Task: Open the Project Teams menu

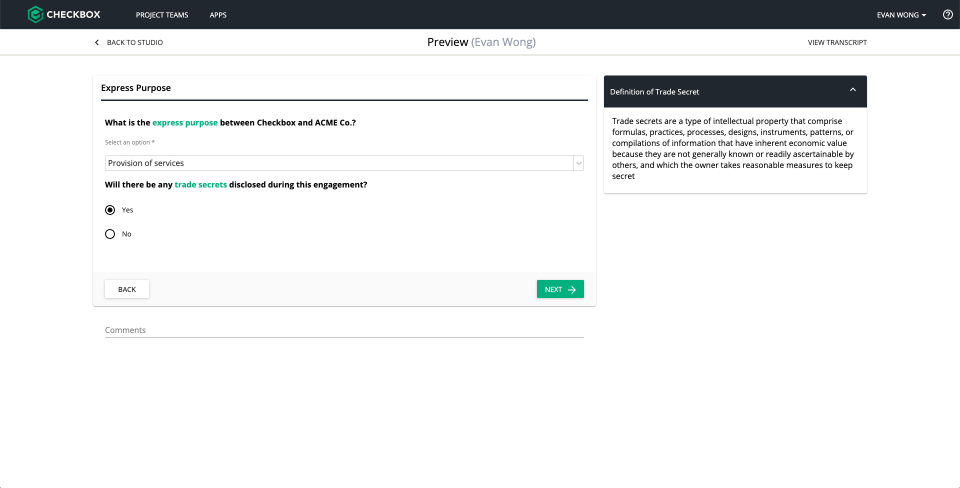Action: pyautogui.click(x=162, y=15)
